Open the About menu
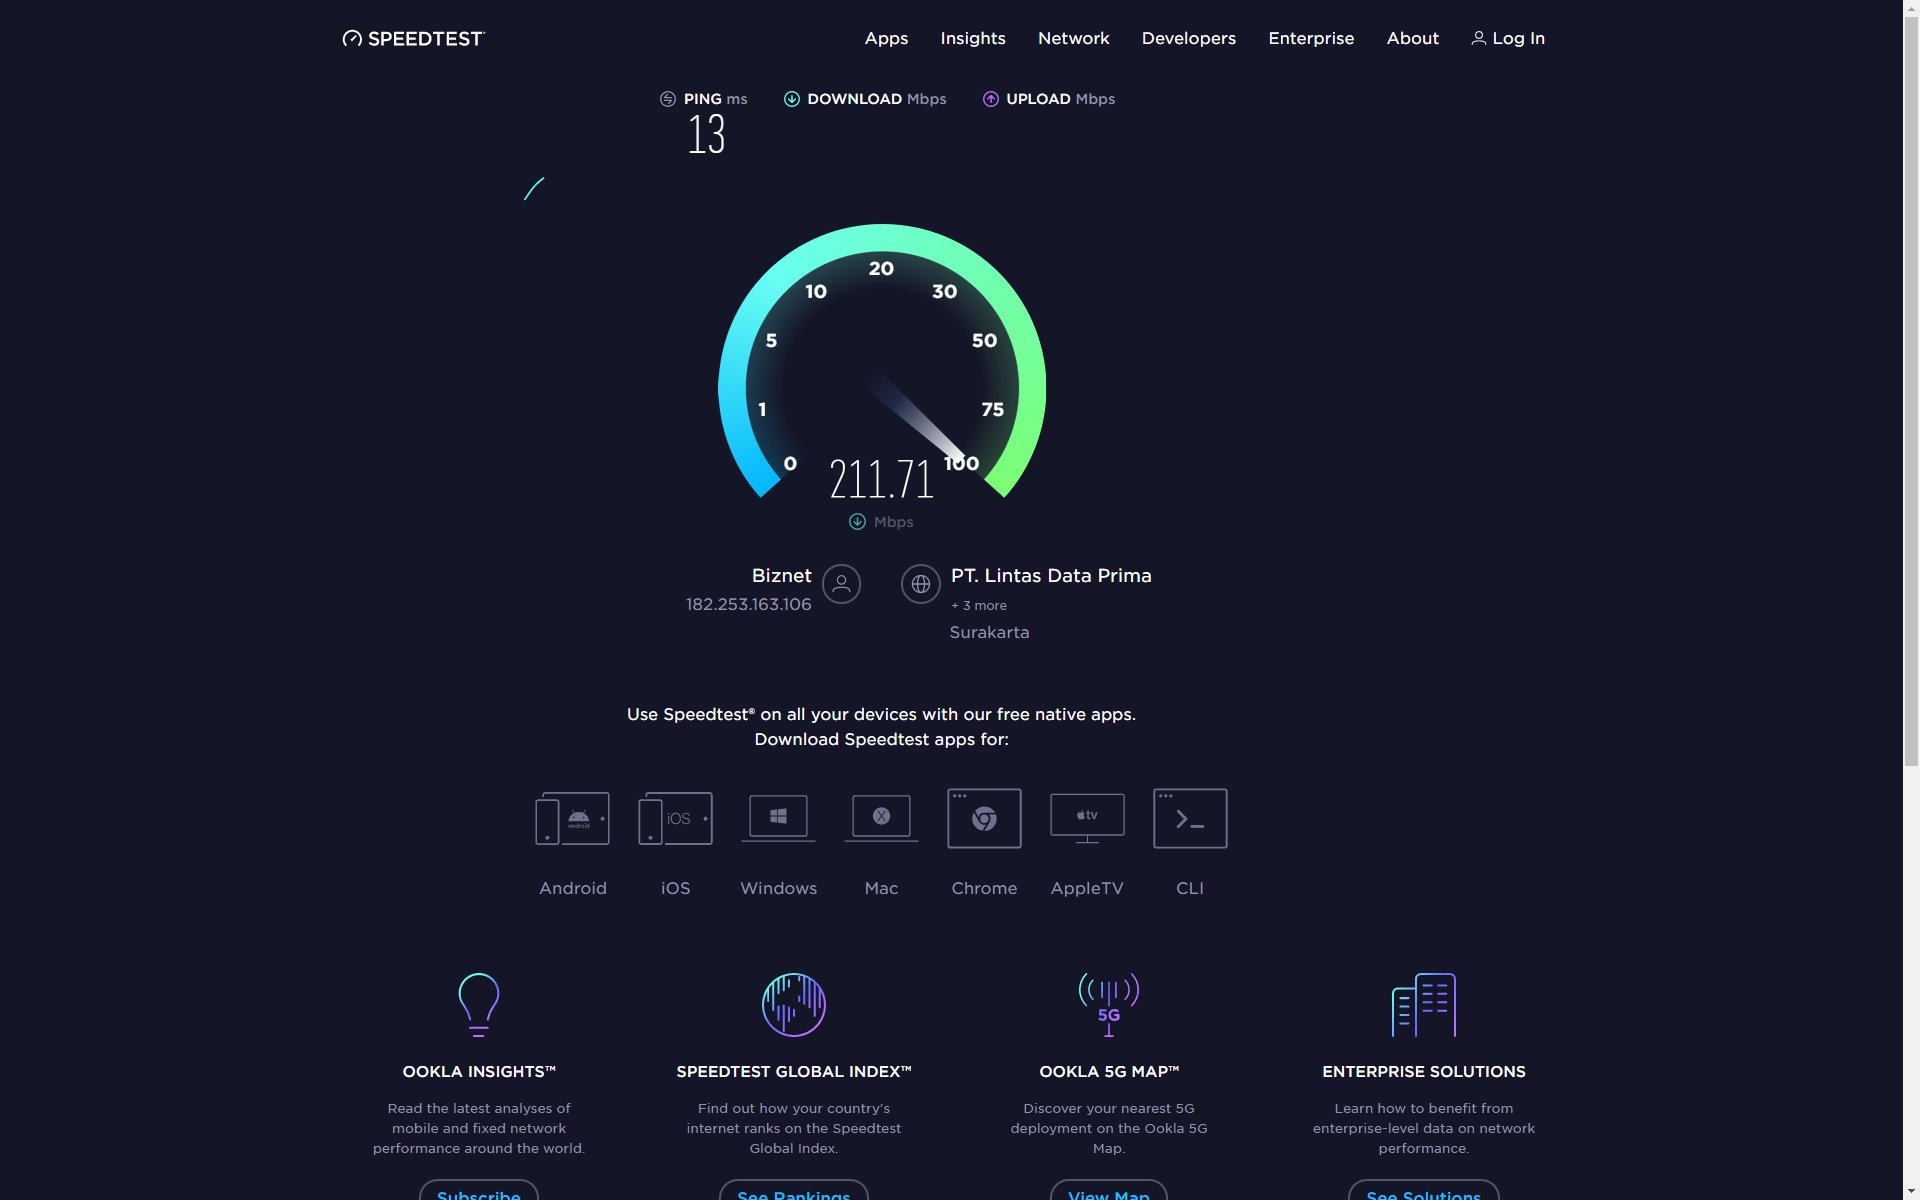 (1413, 38)
